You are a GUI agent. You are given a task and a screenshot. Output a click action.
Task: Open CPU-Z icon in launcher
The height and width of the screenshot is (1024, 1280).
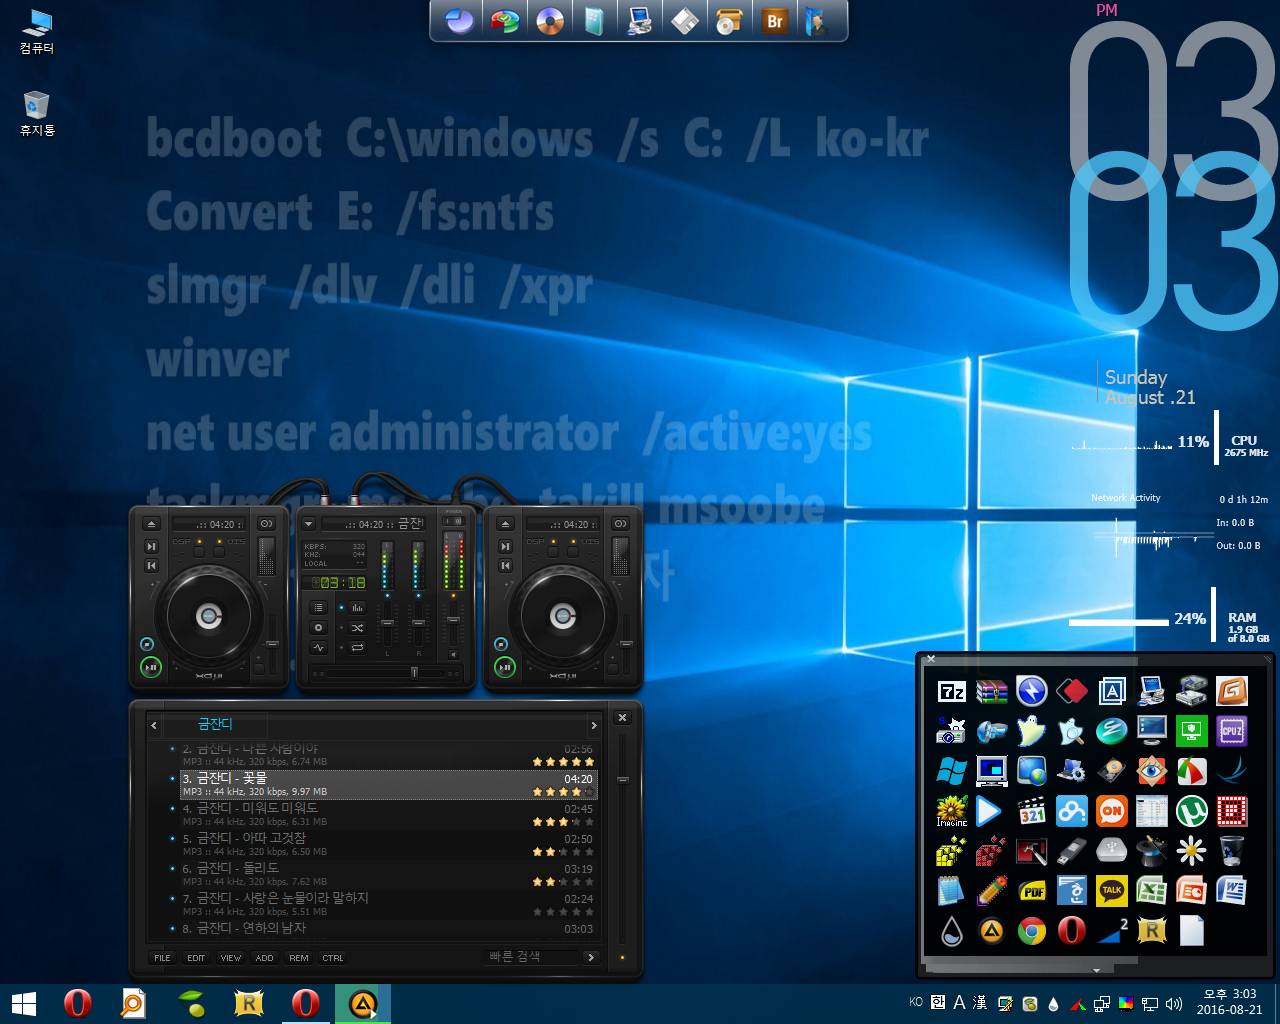coord(1231,731)
